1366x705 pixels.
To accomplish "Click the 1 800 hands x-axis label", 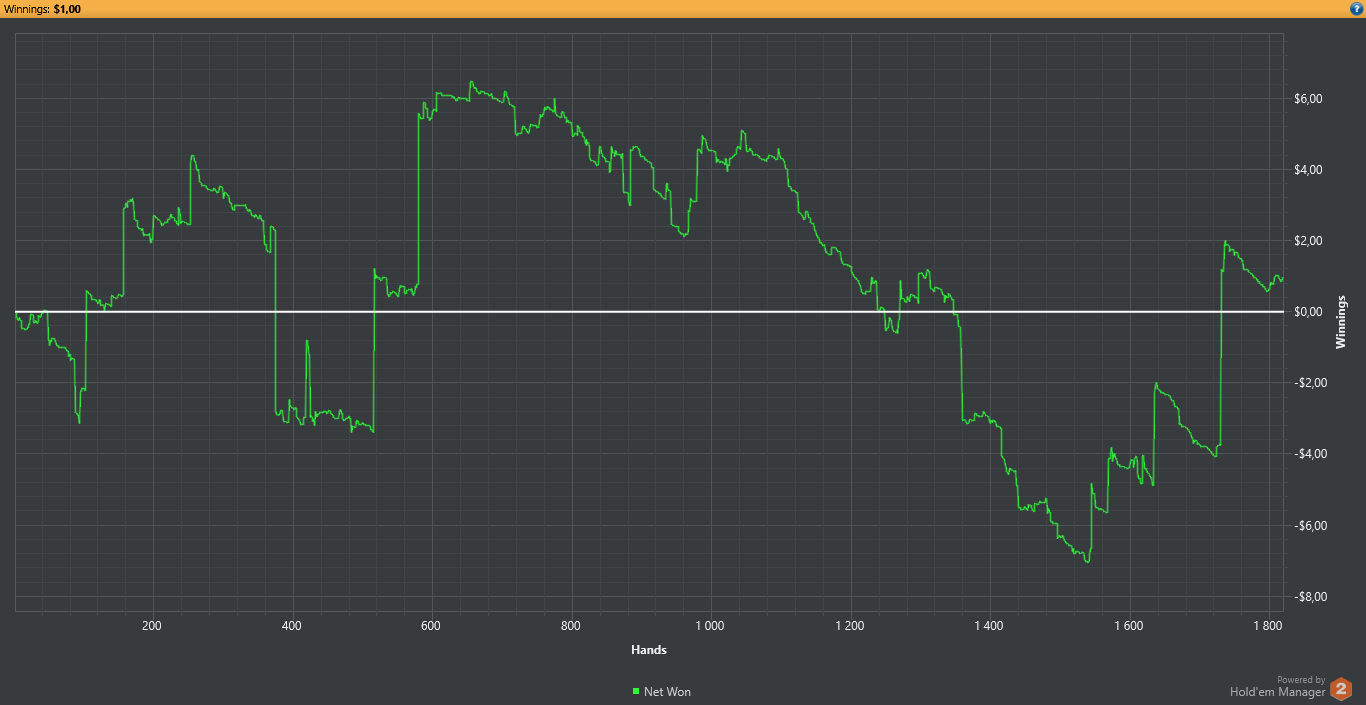I will click(x=1267, y=626).
